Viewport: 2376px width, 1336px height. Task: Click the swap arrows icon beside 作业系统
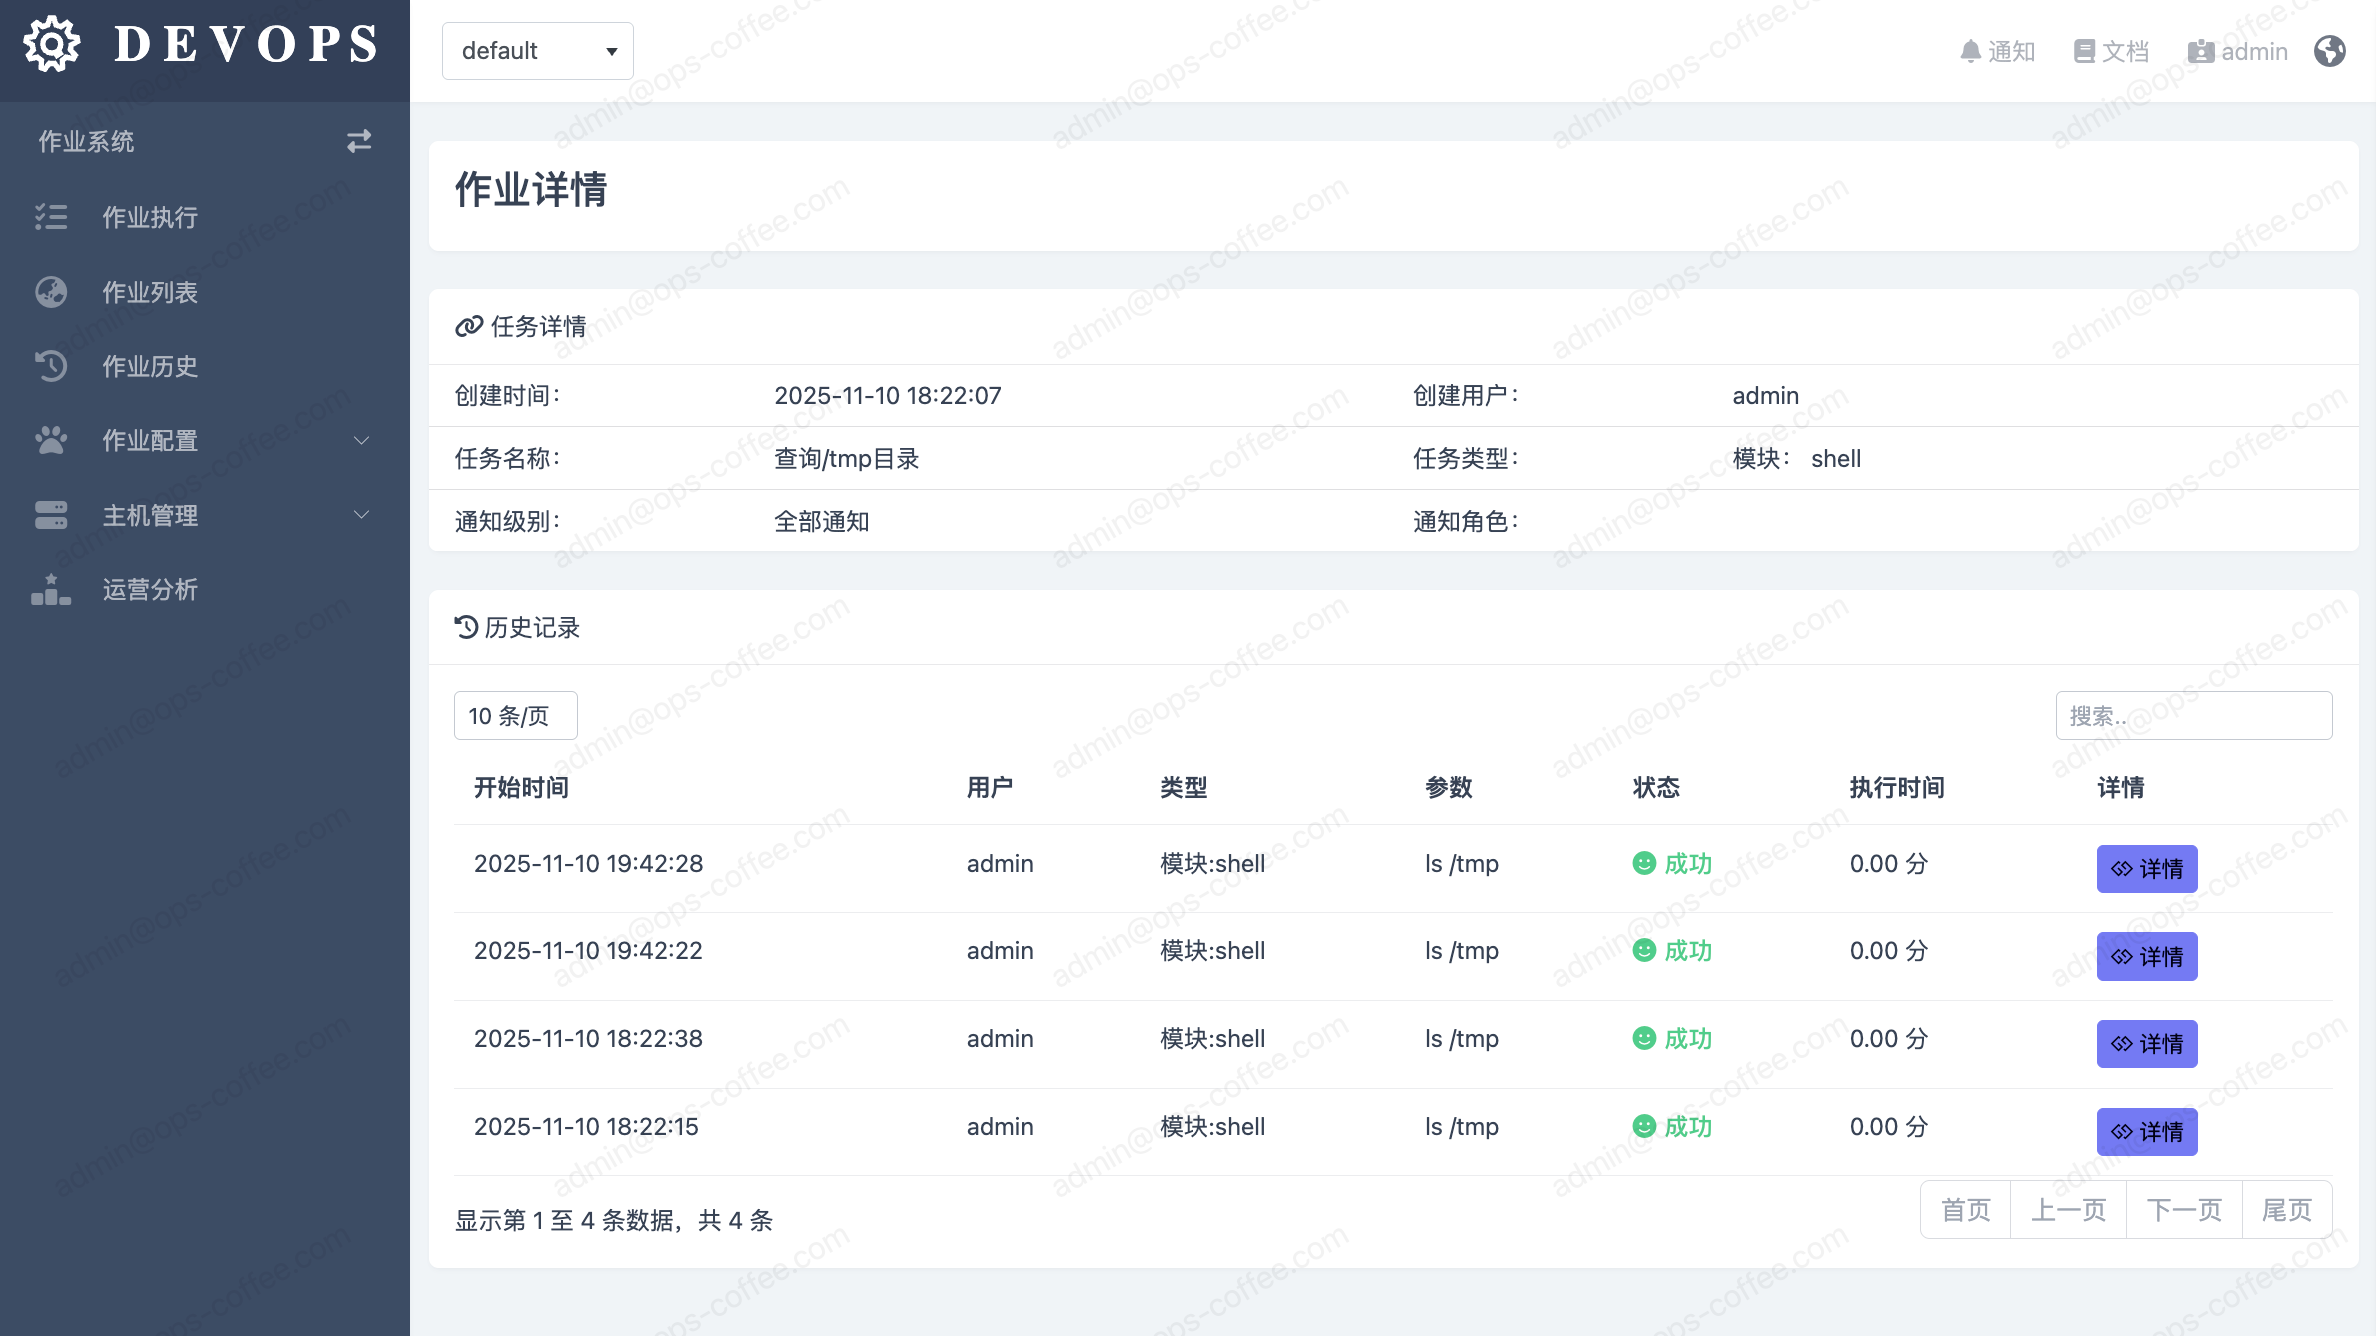point(359,141)
